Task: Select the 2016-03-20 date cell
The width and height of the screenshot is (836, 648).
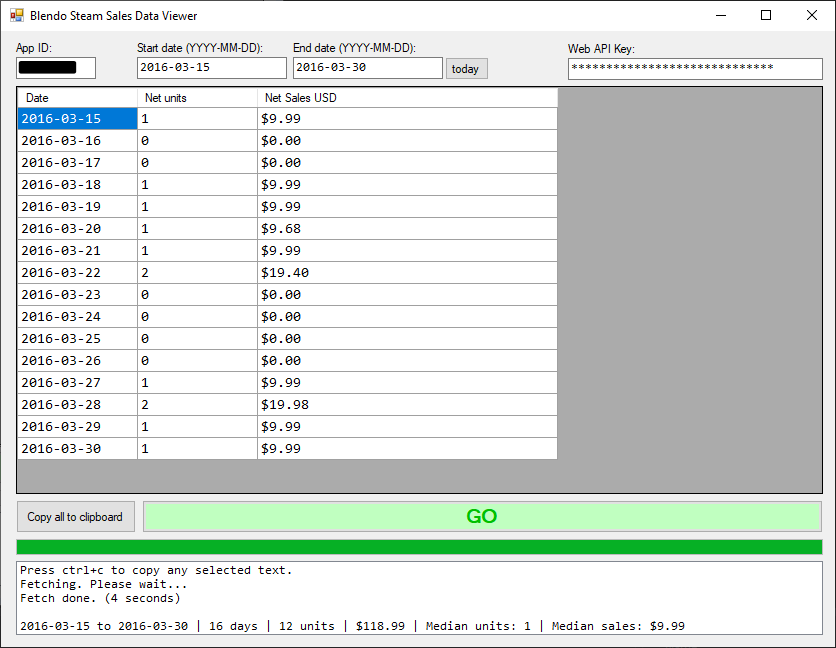Action: tap(77, 228)
